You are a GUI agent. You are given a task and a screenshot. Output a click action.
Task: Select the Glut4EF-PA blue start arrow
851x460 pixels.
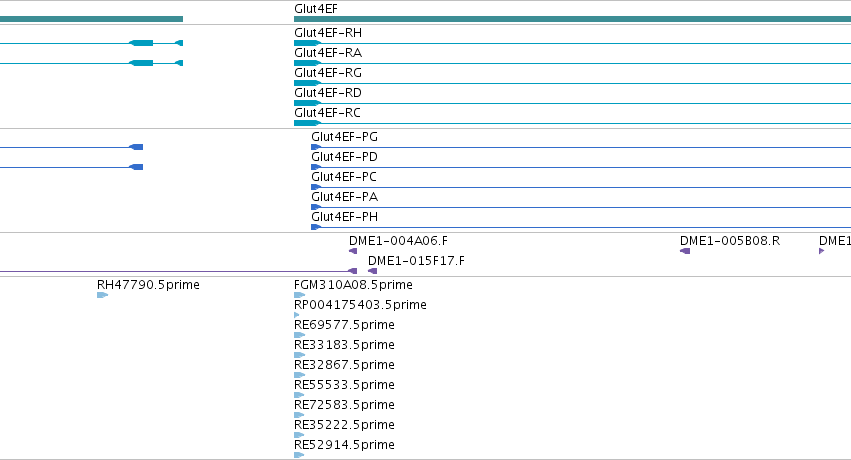click(x=316, y=207)
